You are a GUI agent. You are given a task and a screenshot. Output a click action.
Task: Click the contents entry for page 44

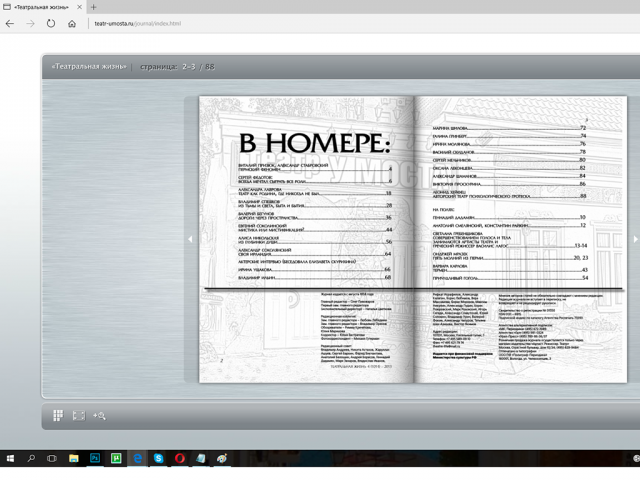pos(315,228)
